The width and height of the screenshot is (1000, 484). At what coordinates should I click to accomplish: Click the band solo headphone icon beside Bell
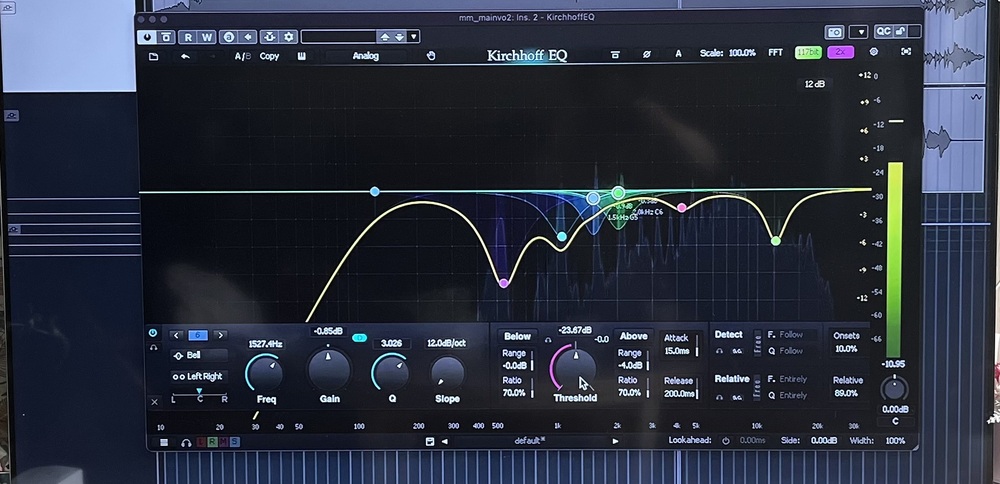(x=153, y=348)
